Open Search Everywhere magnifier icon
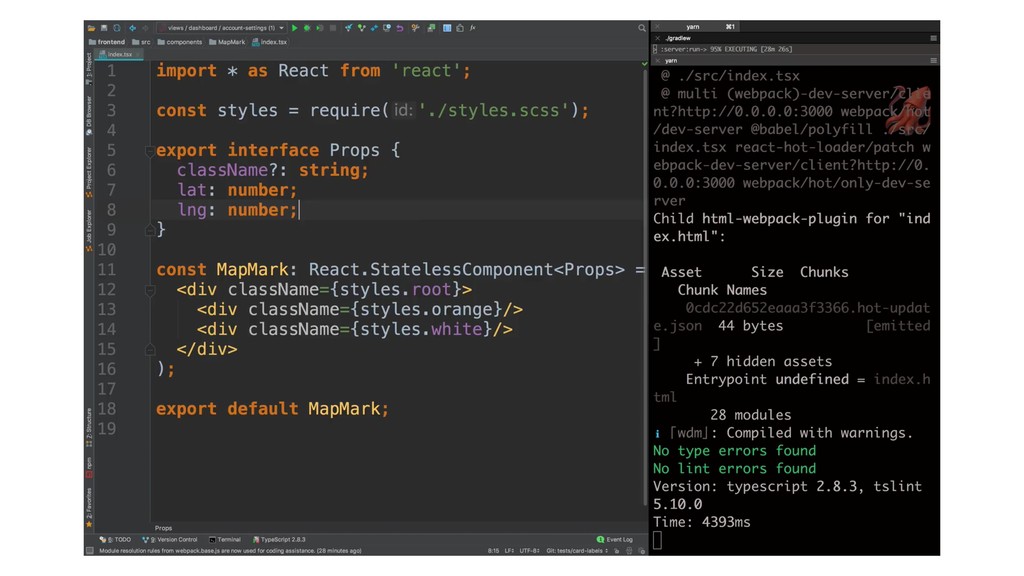The width and height of the screenshot is (1024, 576). coord(642,28)
